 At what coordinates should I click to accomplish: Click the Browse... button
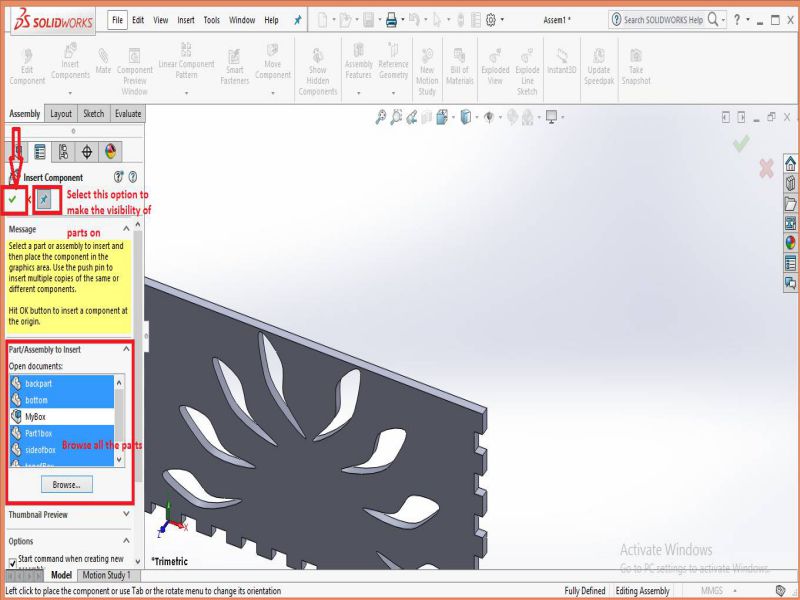click(x=67, y=485)
